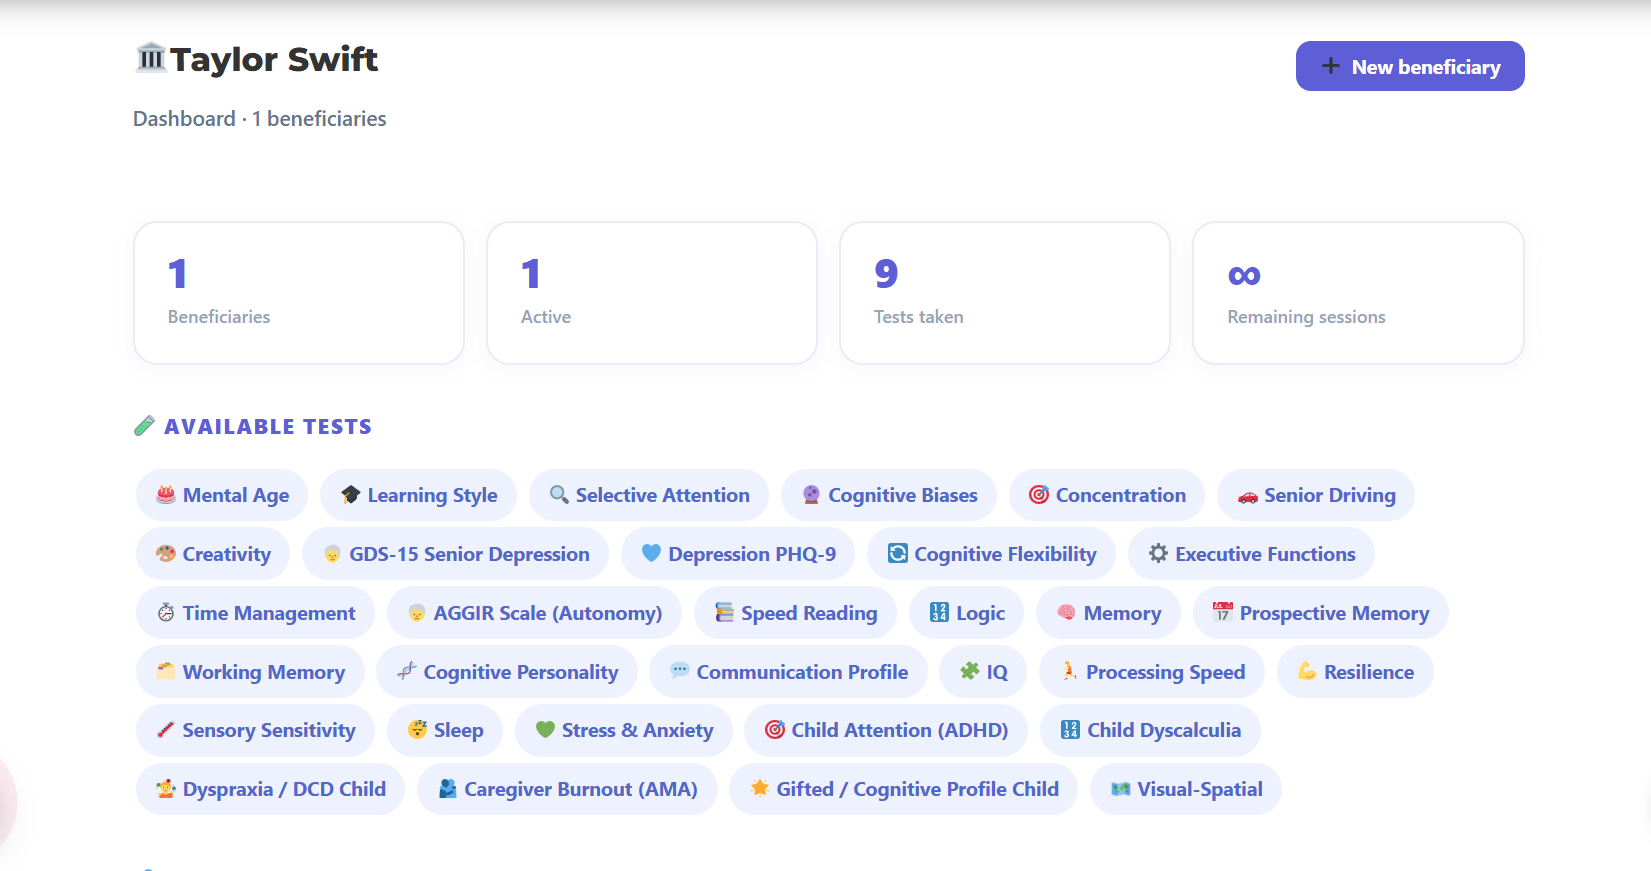
Task: Open the Child Attention (ADHD) test
Action: click(x=886, y=730)
